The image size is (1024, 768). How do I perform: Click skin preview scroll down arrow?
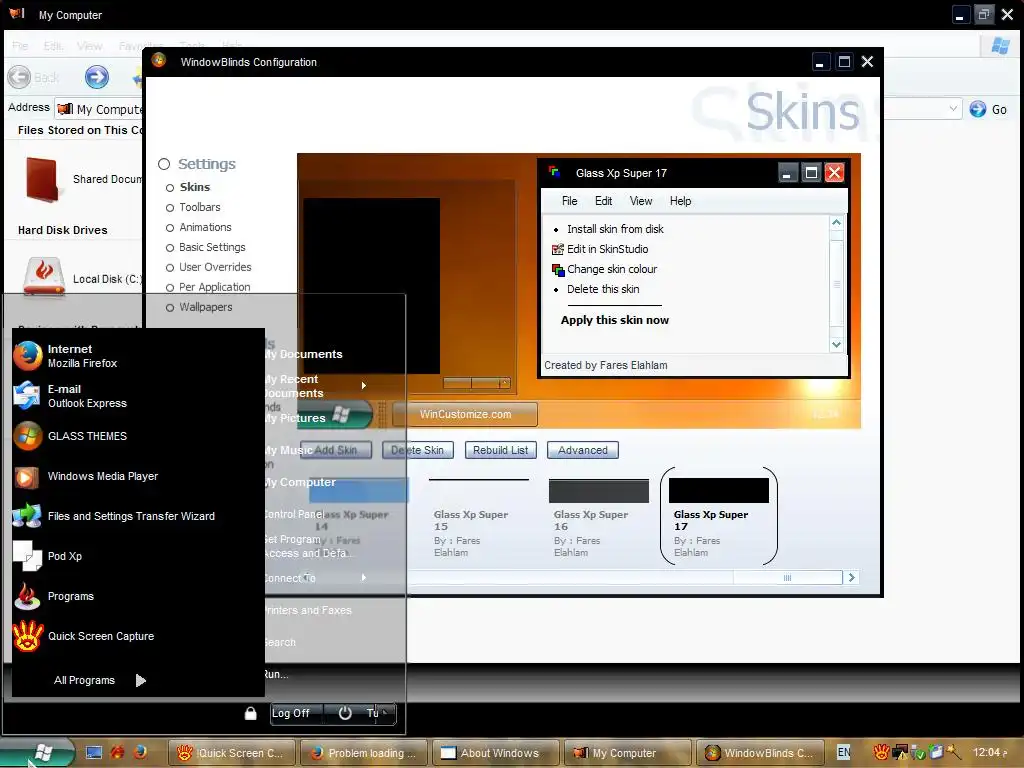click(837, 344)
